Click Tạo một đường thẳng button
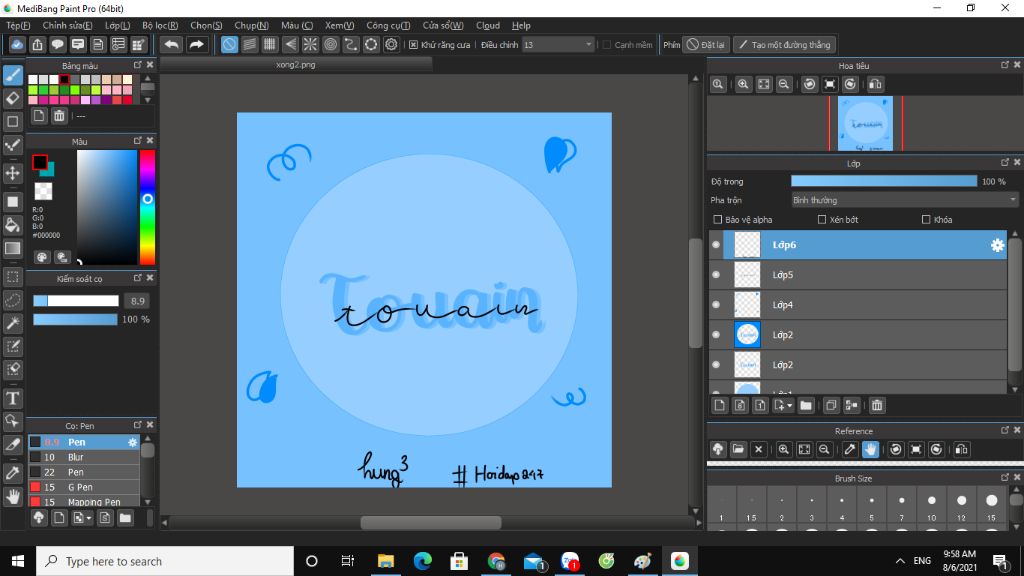 point(785,44)
